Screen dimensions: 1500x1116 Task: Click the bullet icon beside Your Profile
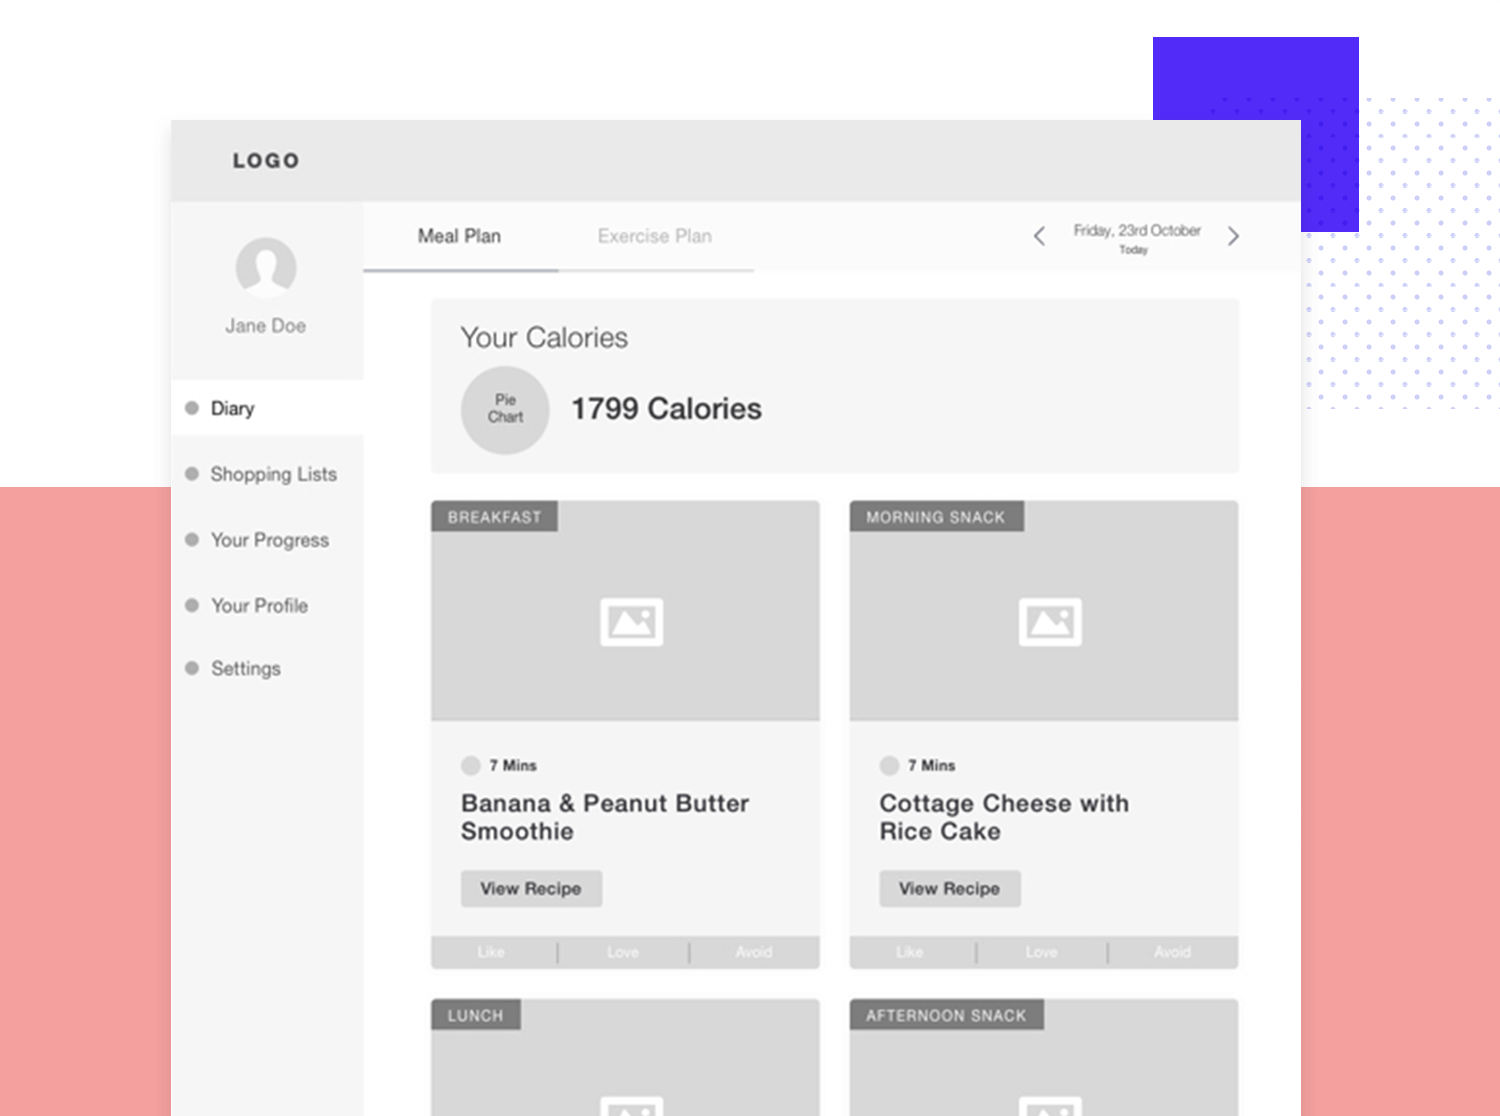coord(192,606)
